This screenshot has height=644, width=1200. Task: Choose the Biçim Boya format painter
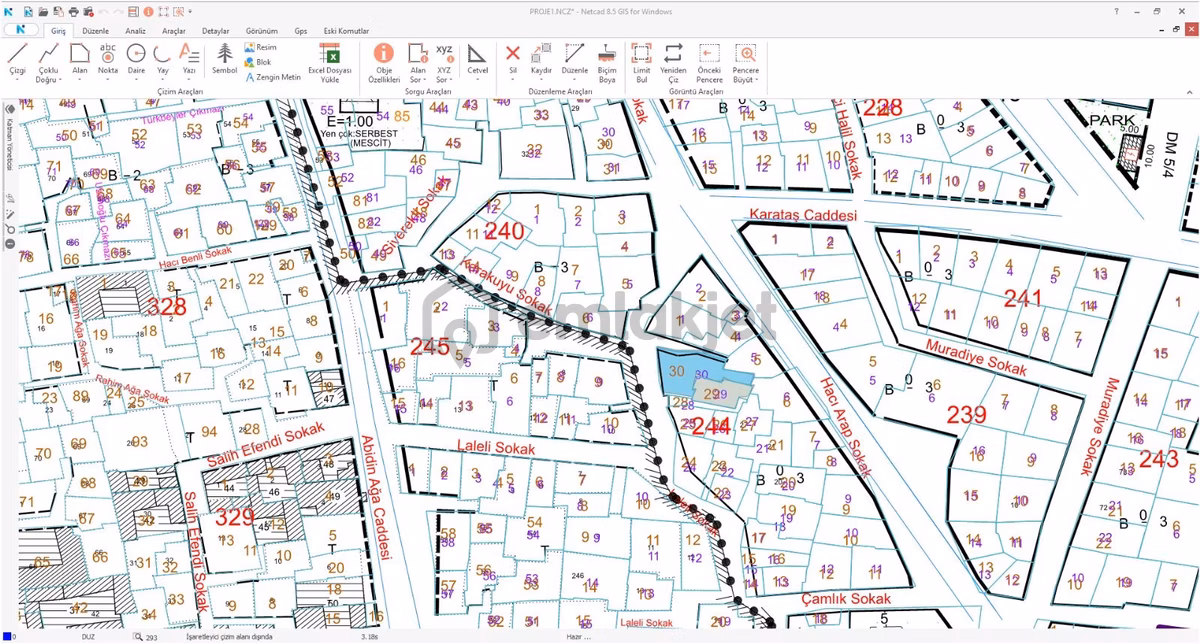click(607, 62)
